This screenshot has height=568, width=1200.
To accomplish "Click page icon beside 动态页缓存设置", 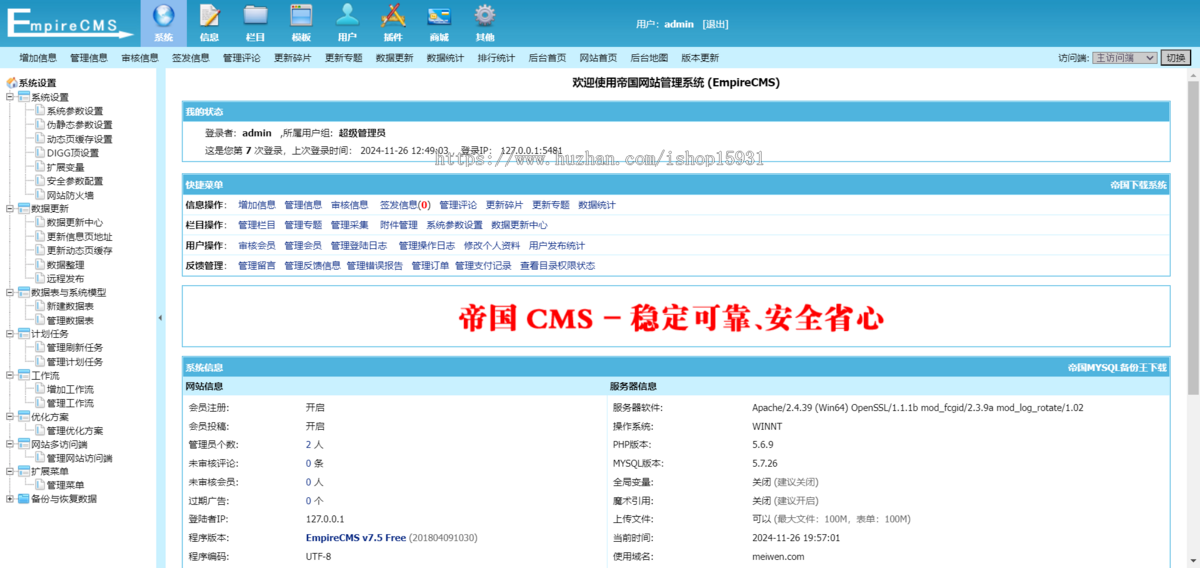I will pos(40,139).
